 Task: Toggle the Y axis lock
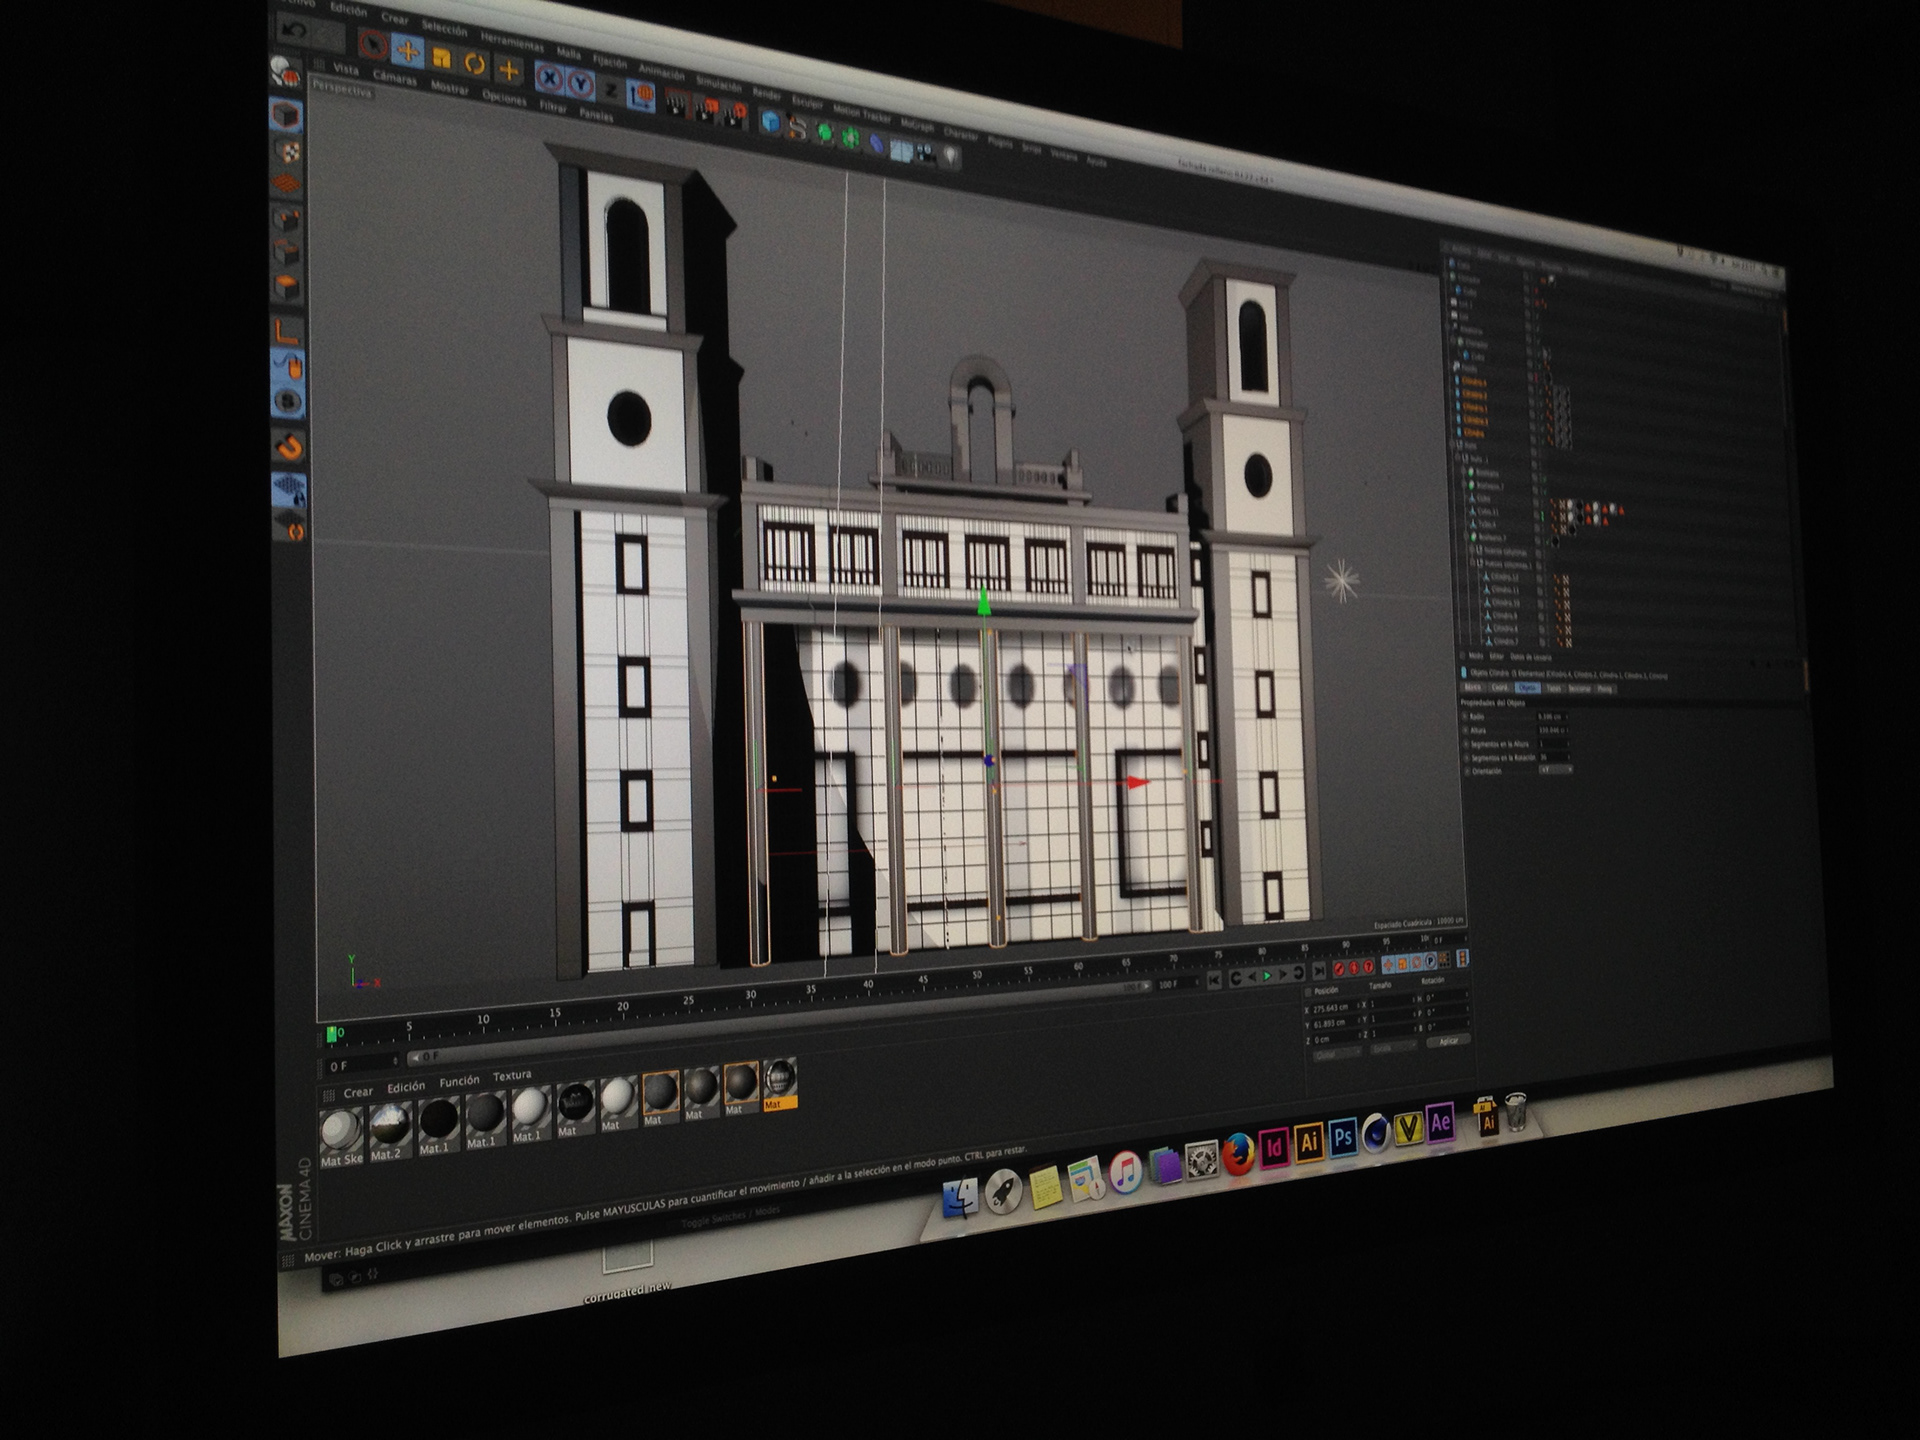click(x=581, y=84)
